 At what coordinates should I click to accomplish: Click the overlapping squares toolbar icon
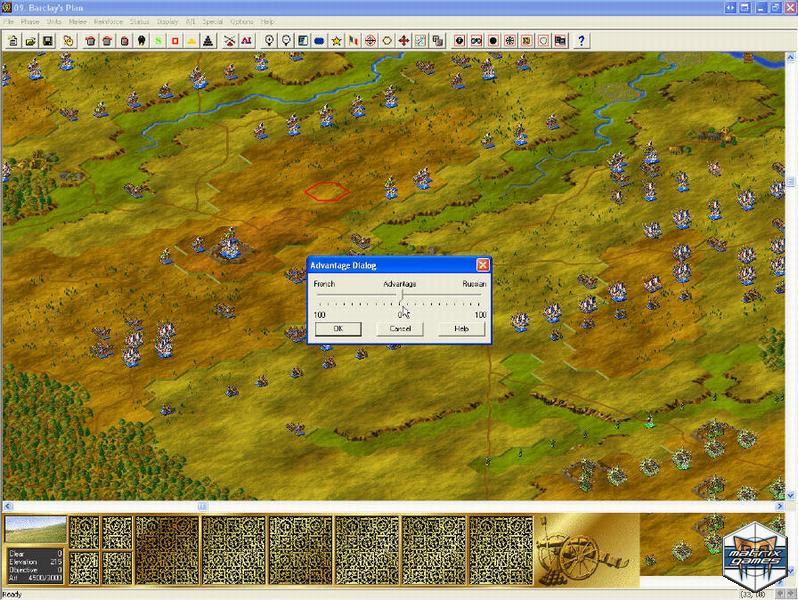437,41
